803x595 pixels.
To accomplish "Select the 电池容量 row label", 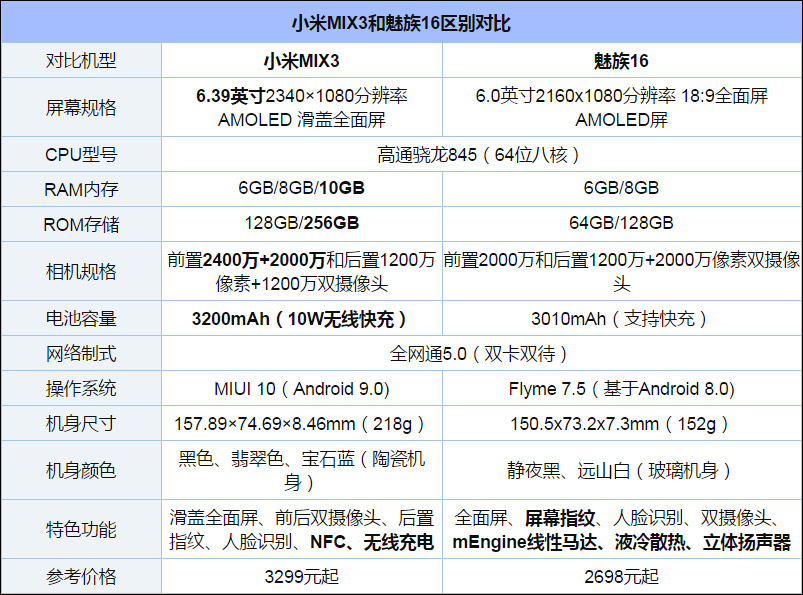I will coord(81,318).
